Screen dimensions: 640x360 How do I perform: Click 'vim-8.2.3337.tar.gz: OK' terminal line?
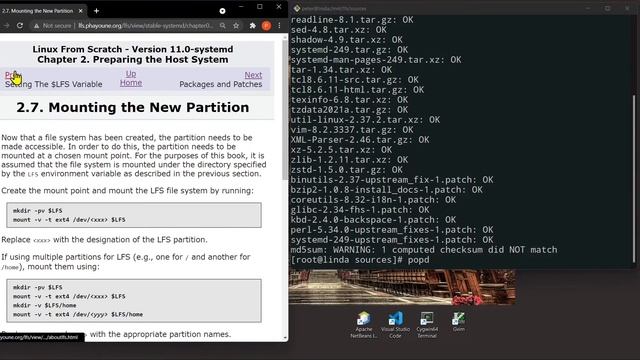[x=352, y=130]
